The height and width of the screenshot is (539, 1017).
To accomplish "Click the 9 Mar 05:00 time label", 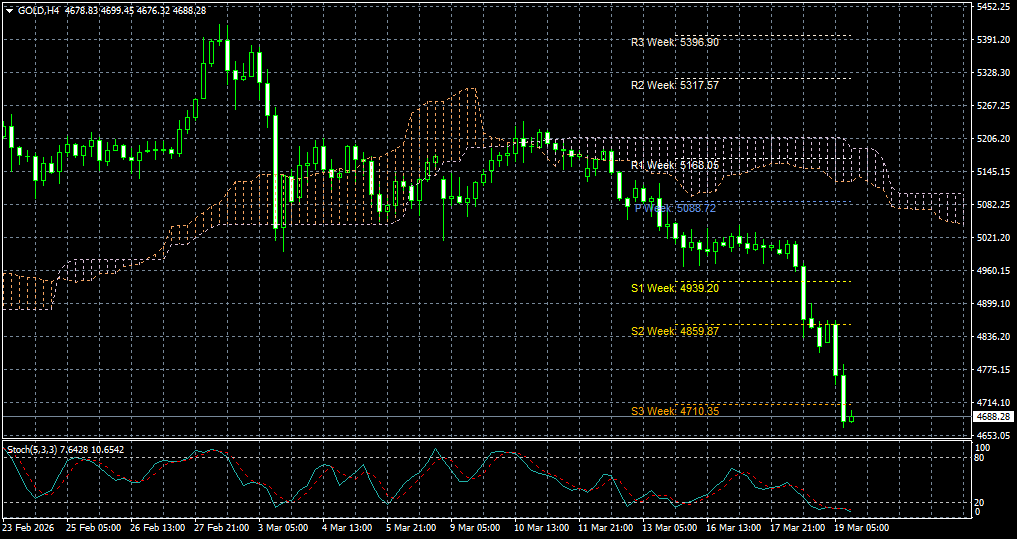I will [477, 528].
